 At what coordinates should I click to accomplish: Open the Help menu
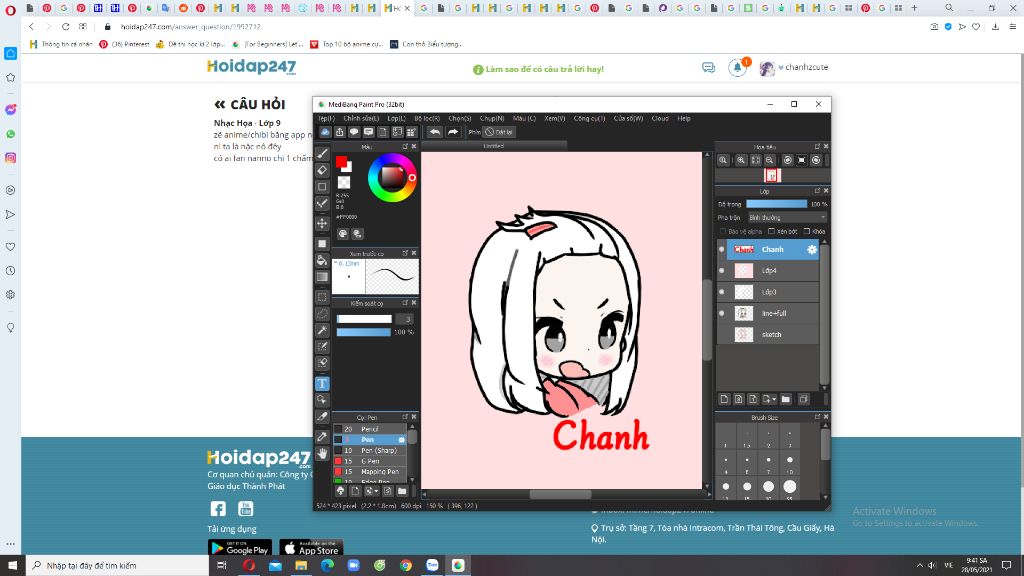tap(684, 118)
